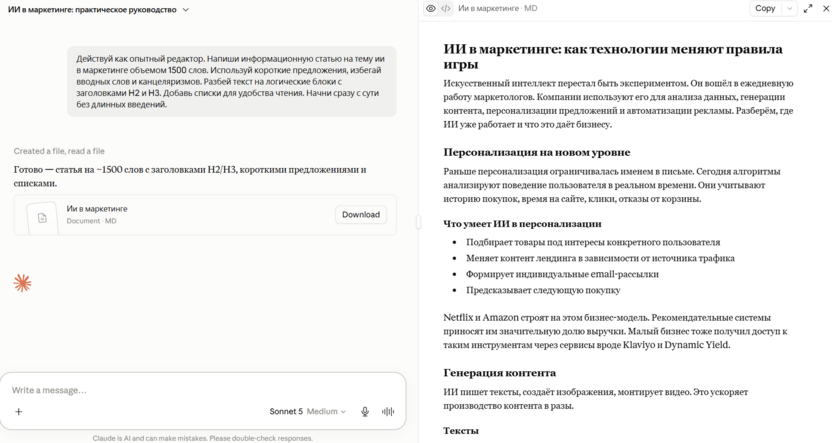Open the Ии в маркетинге document card
Image resolution: width=832 pixels, height=443 pixels.
[x=205, y=214]
